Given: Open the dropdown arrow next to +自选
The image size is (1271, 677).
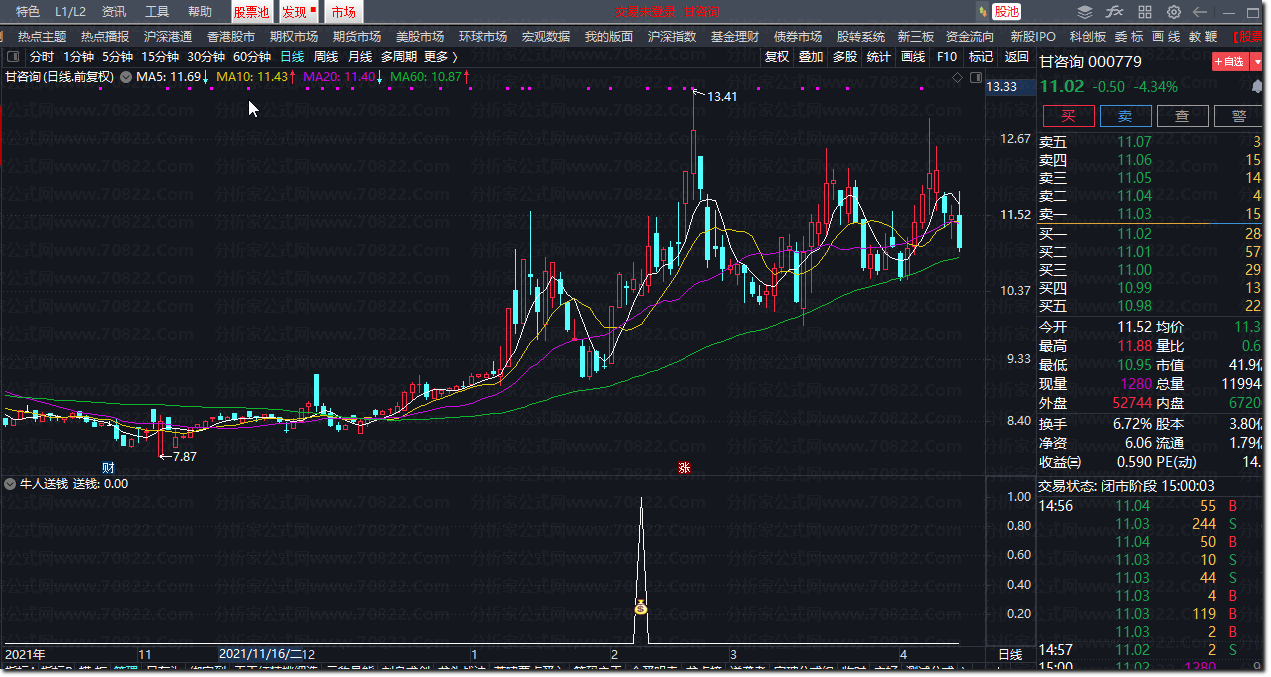Looking at the screenshot, I should (1257, 62).
